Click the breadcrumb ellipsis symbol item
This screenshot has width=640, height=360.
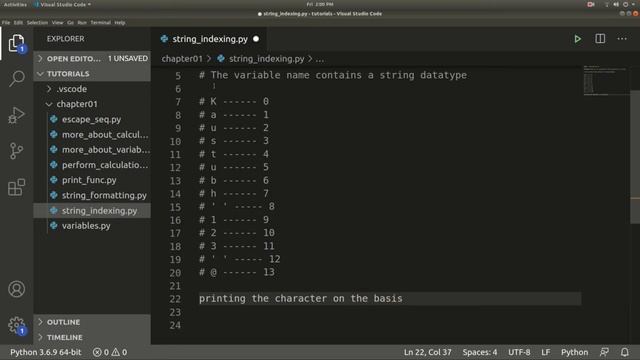click(x=320, y=59)
